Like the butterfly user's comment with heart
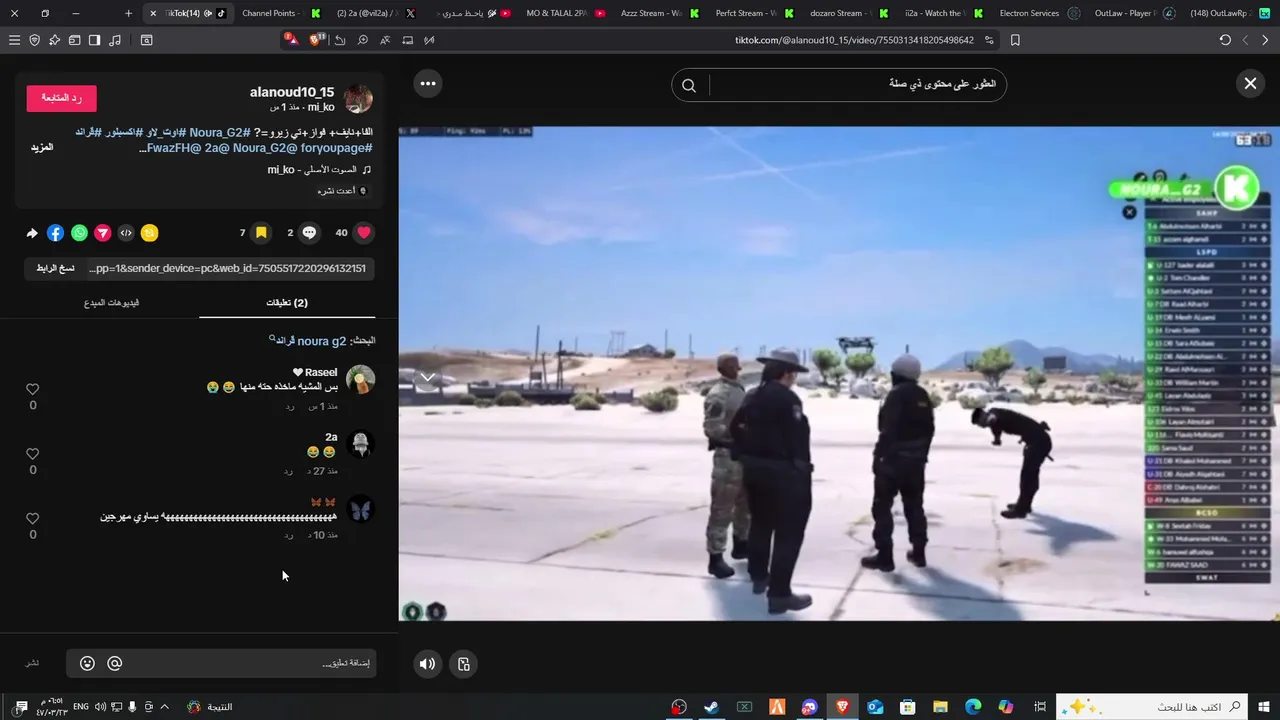Viewport: 1280px width, 720px height. pos(32,519)
